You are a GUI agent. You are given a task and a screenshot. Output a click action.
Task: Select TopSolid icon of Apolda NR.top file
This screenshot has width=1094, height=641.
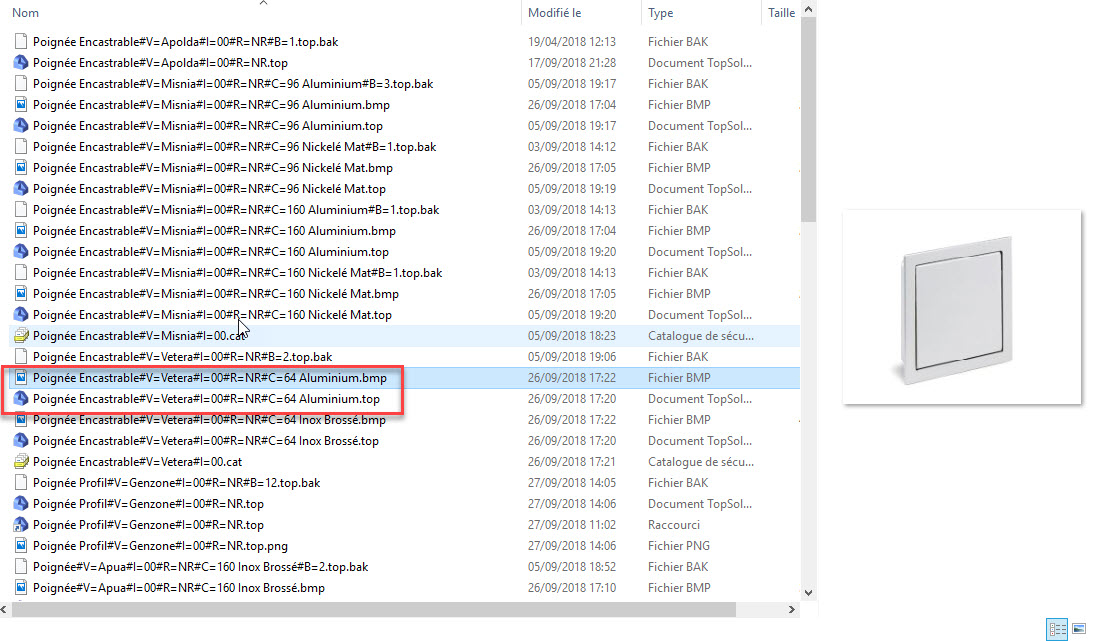21,63
